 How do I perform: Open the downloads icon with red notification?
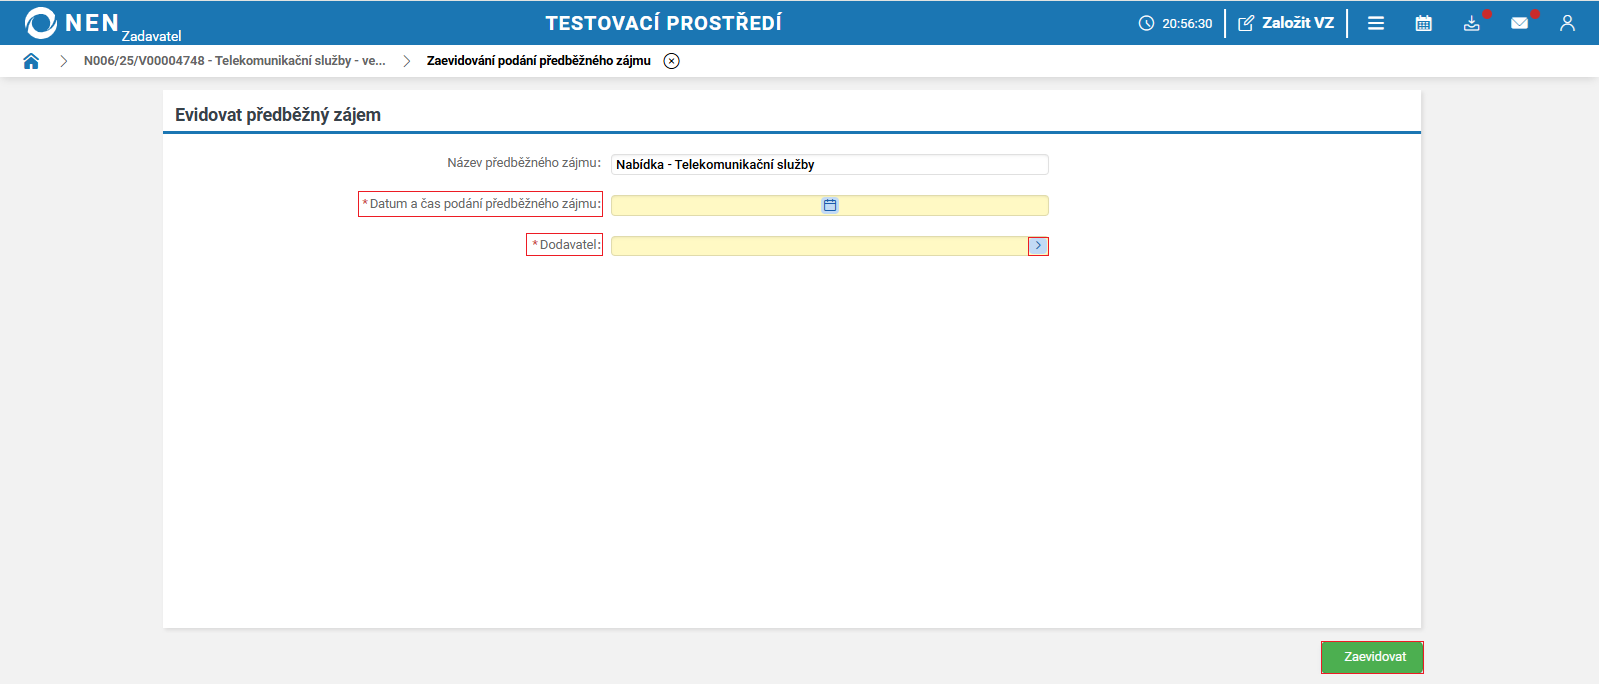[x=1472, y=23]
